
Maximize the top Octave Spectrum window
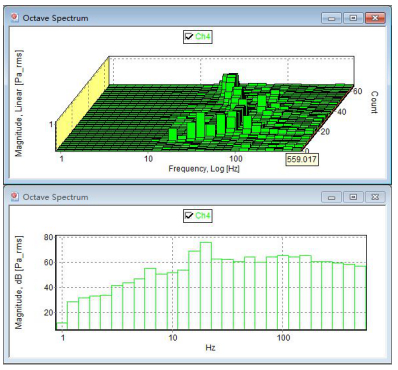[x=353, y=18]
